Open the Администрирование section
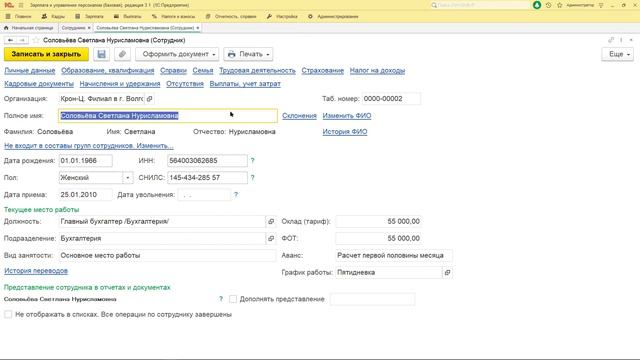640x360 pixels. (x=333, y=16)
